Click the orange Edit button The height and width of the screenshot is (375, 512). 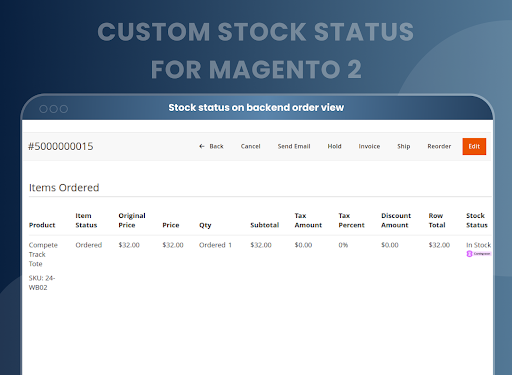point(474,146)
